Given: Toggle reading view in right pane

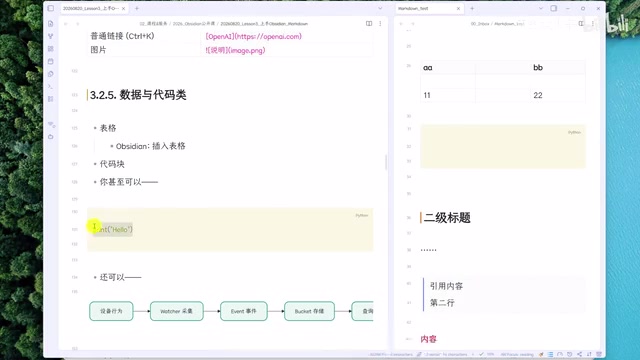Looking at the screenshot, I should tap(581, 24).
